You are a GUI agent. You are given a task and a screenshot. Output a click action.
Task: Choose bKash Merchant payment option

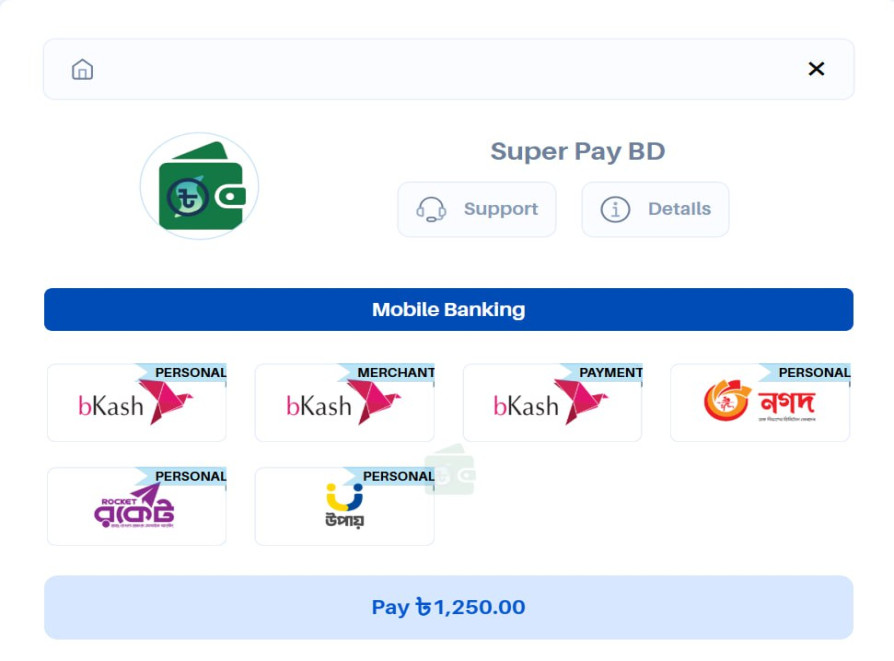[344, 403]
